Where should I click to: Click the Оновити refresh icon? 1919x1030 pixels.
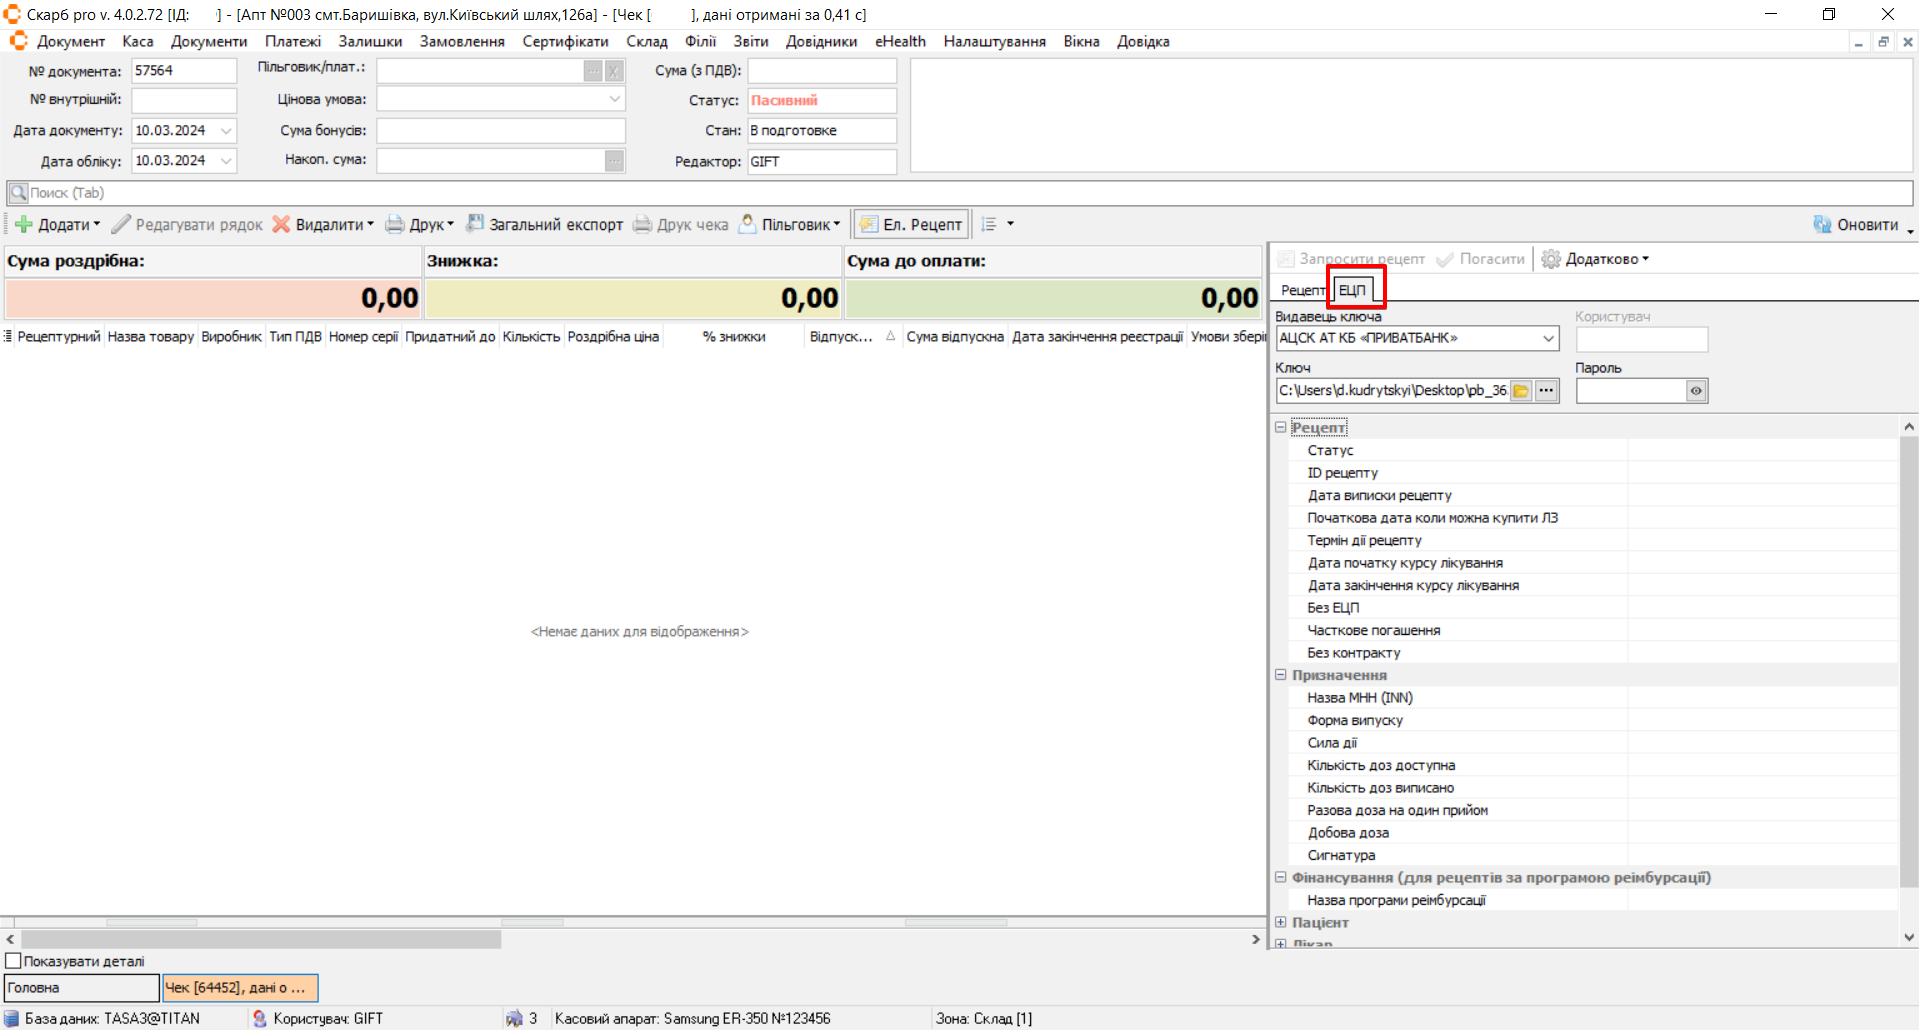1822,225
